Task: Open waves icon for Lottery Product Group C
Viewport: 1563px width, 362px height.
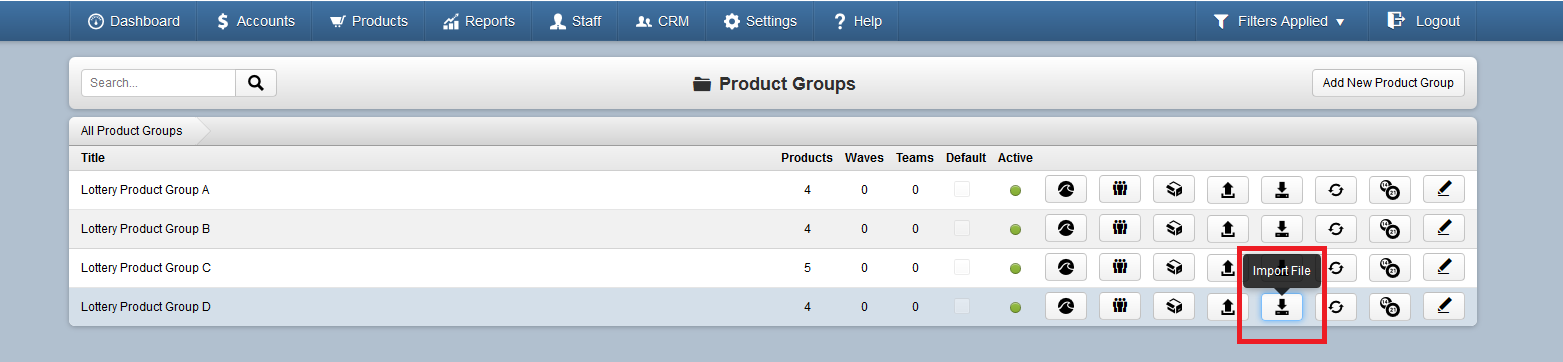Action: tap(1066, 267)
